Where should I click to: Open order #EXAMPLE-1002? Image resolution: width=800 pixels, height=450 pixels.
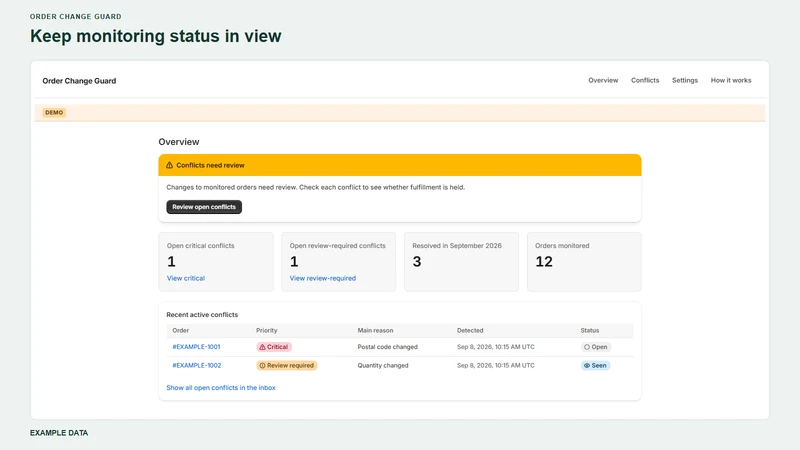coord(196,365)
